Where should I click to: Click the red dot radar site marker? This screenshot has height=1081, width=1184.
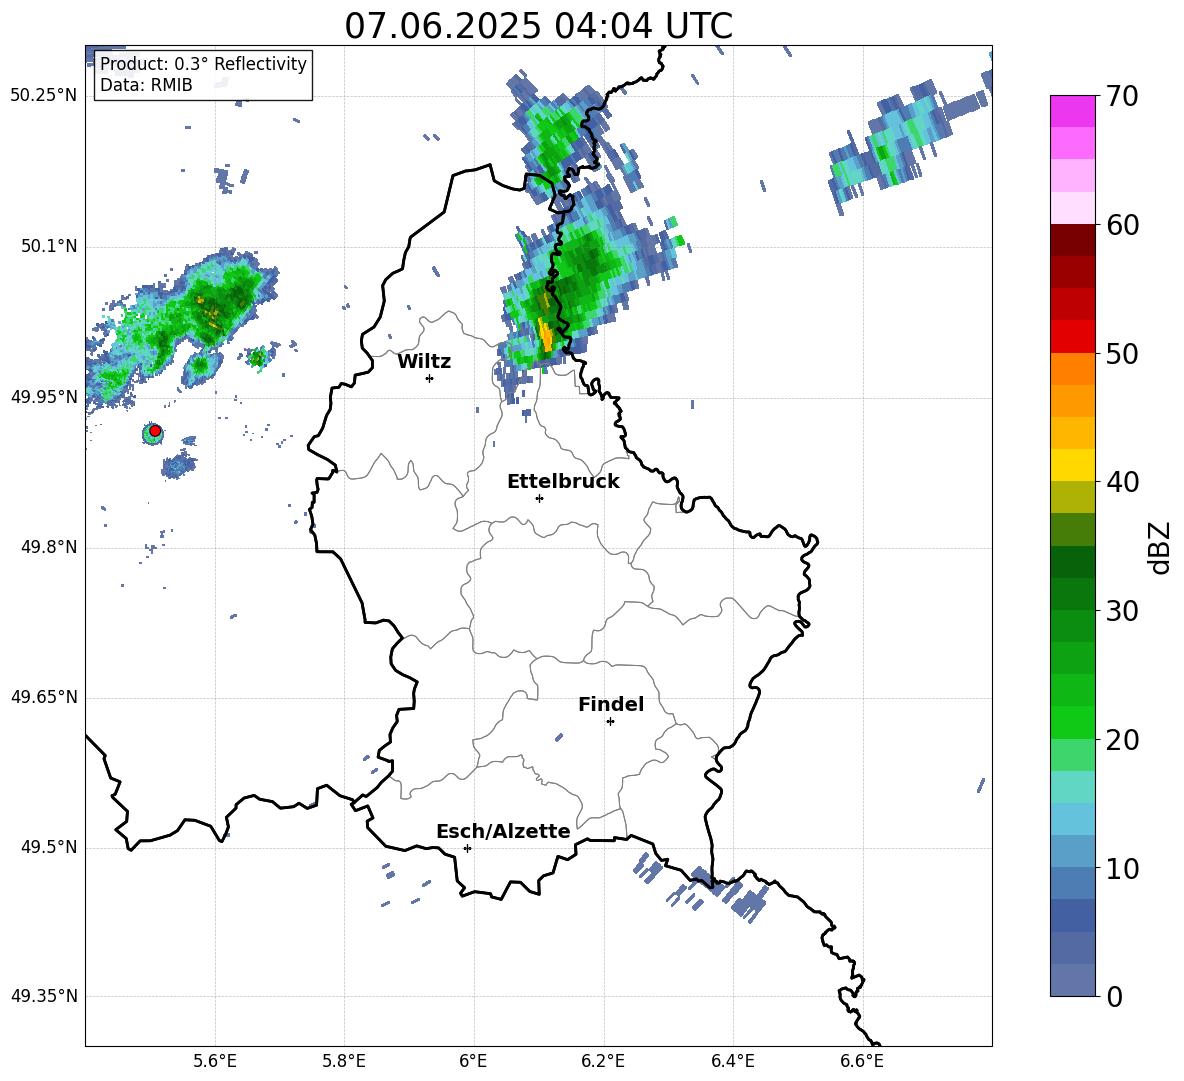[x=155, y=431]
